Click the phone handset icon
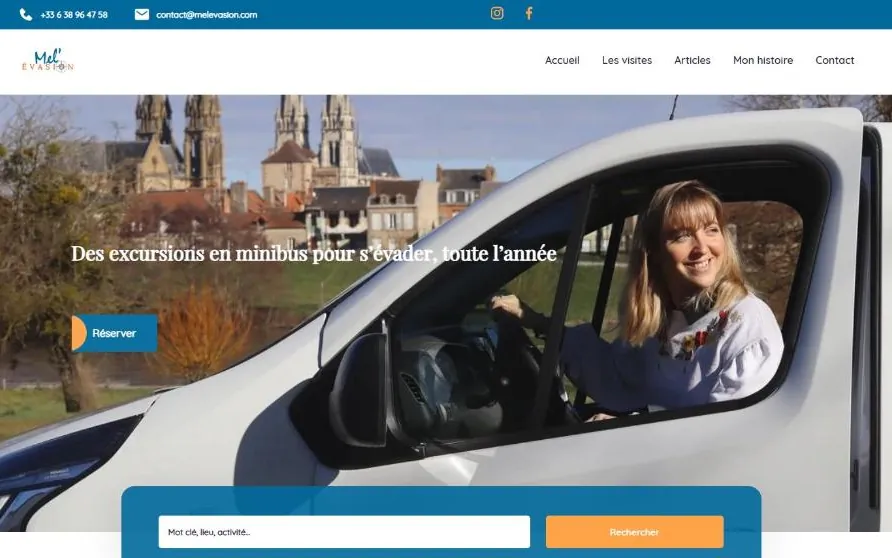This screenshot has height=558, width=892. 26,15
